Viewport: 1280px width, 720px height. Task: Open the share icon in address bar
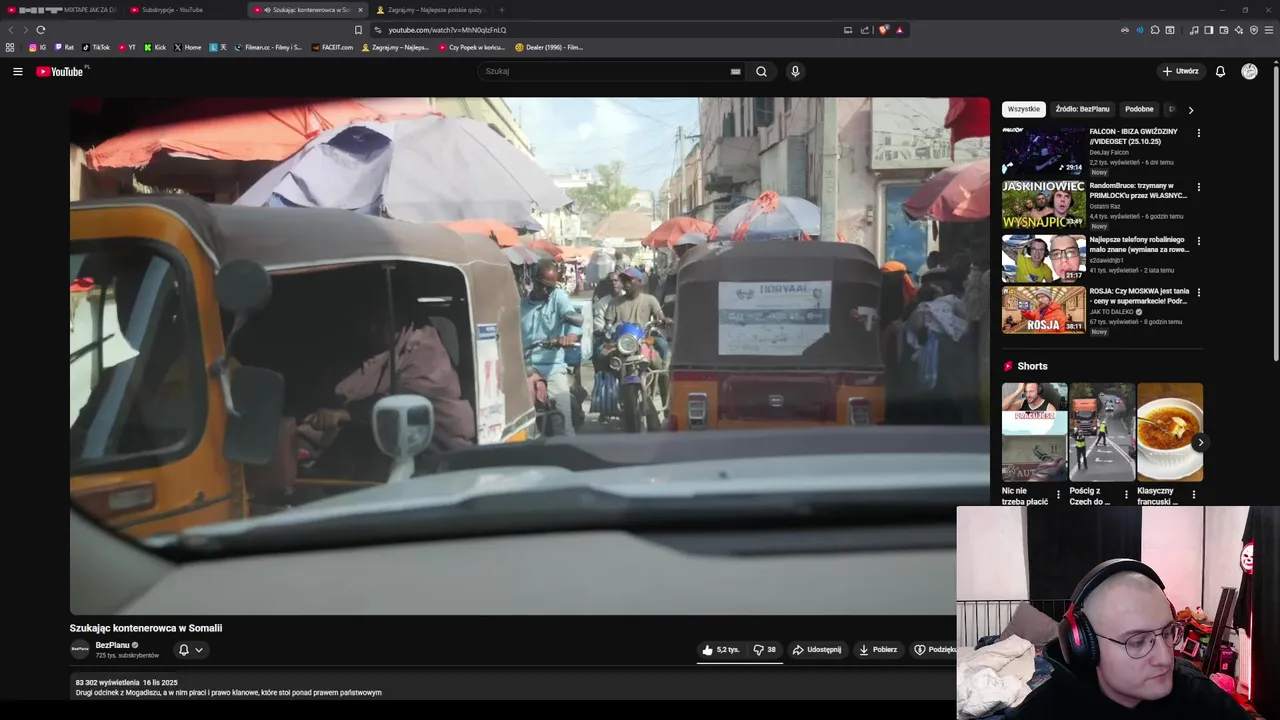(x=864, y=30)
